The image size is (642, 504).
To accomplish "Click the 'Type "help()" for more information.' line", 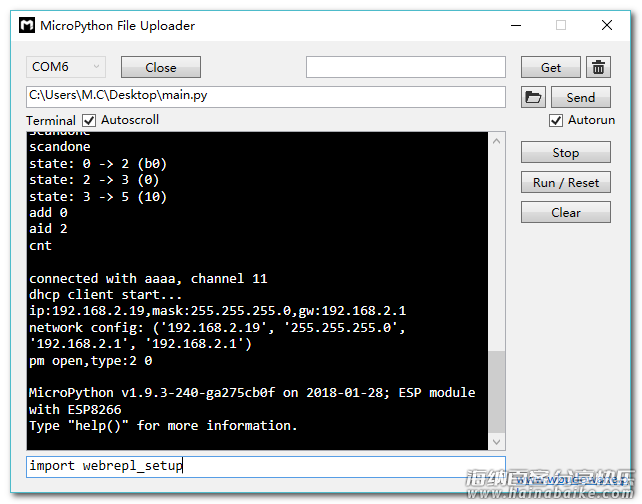I will [163, 426].
